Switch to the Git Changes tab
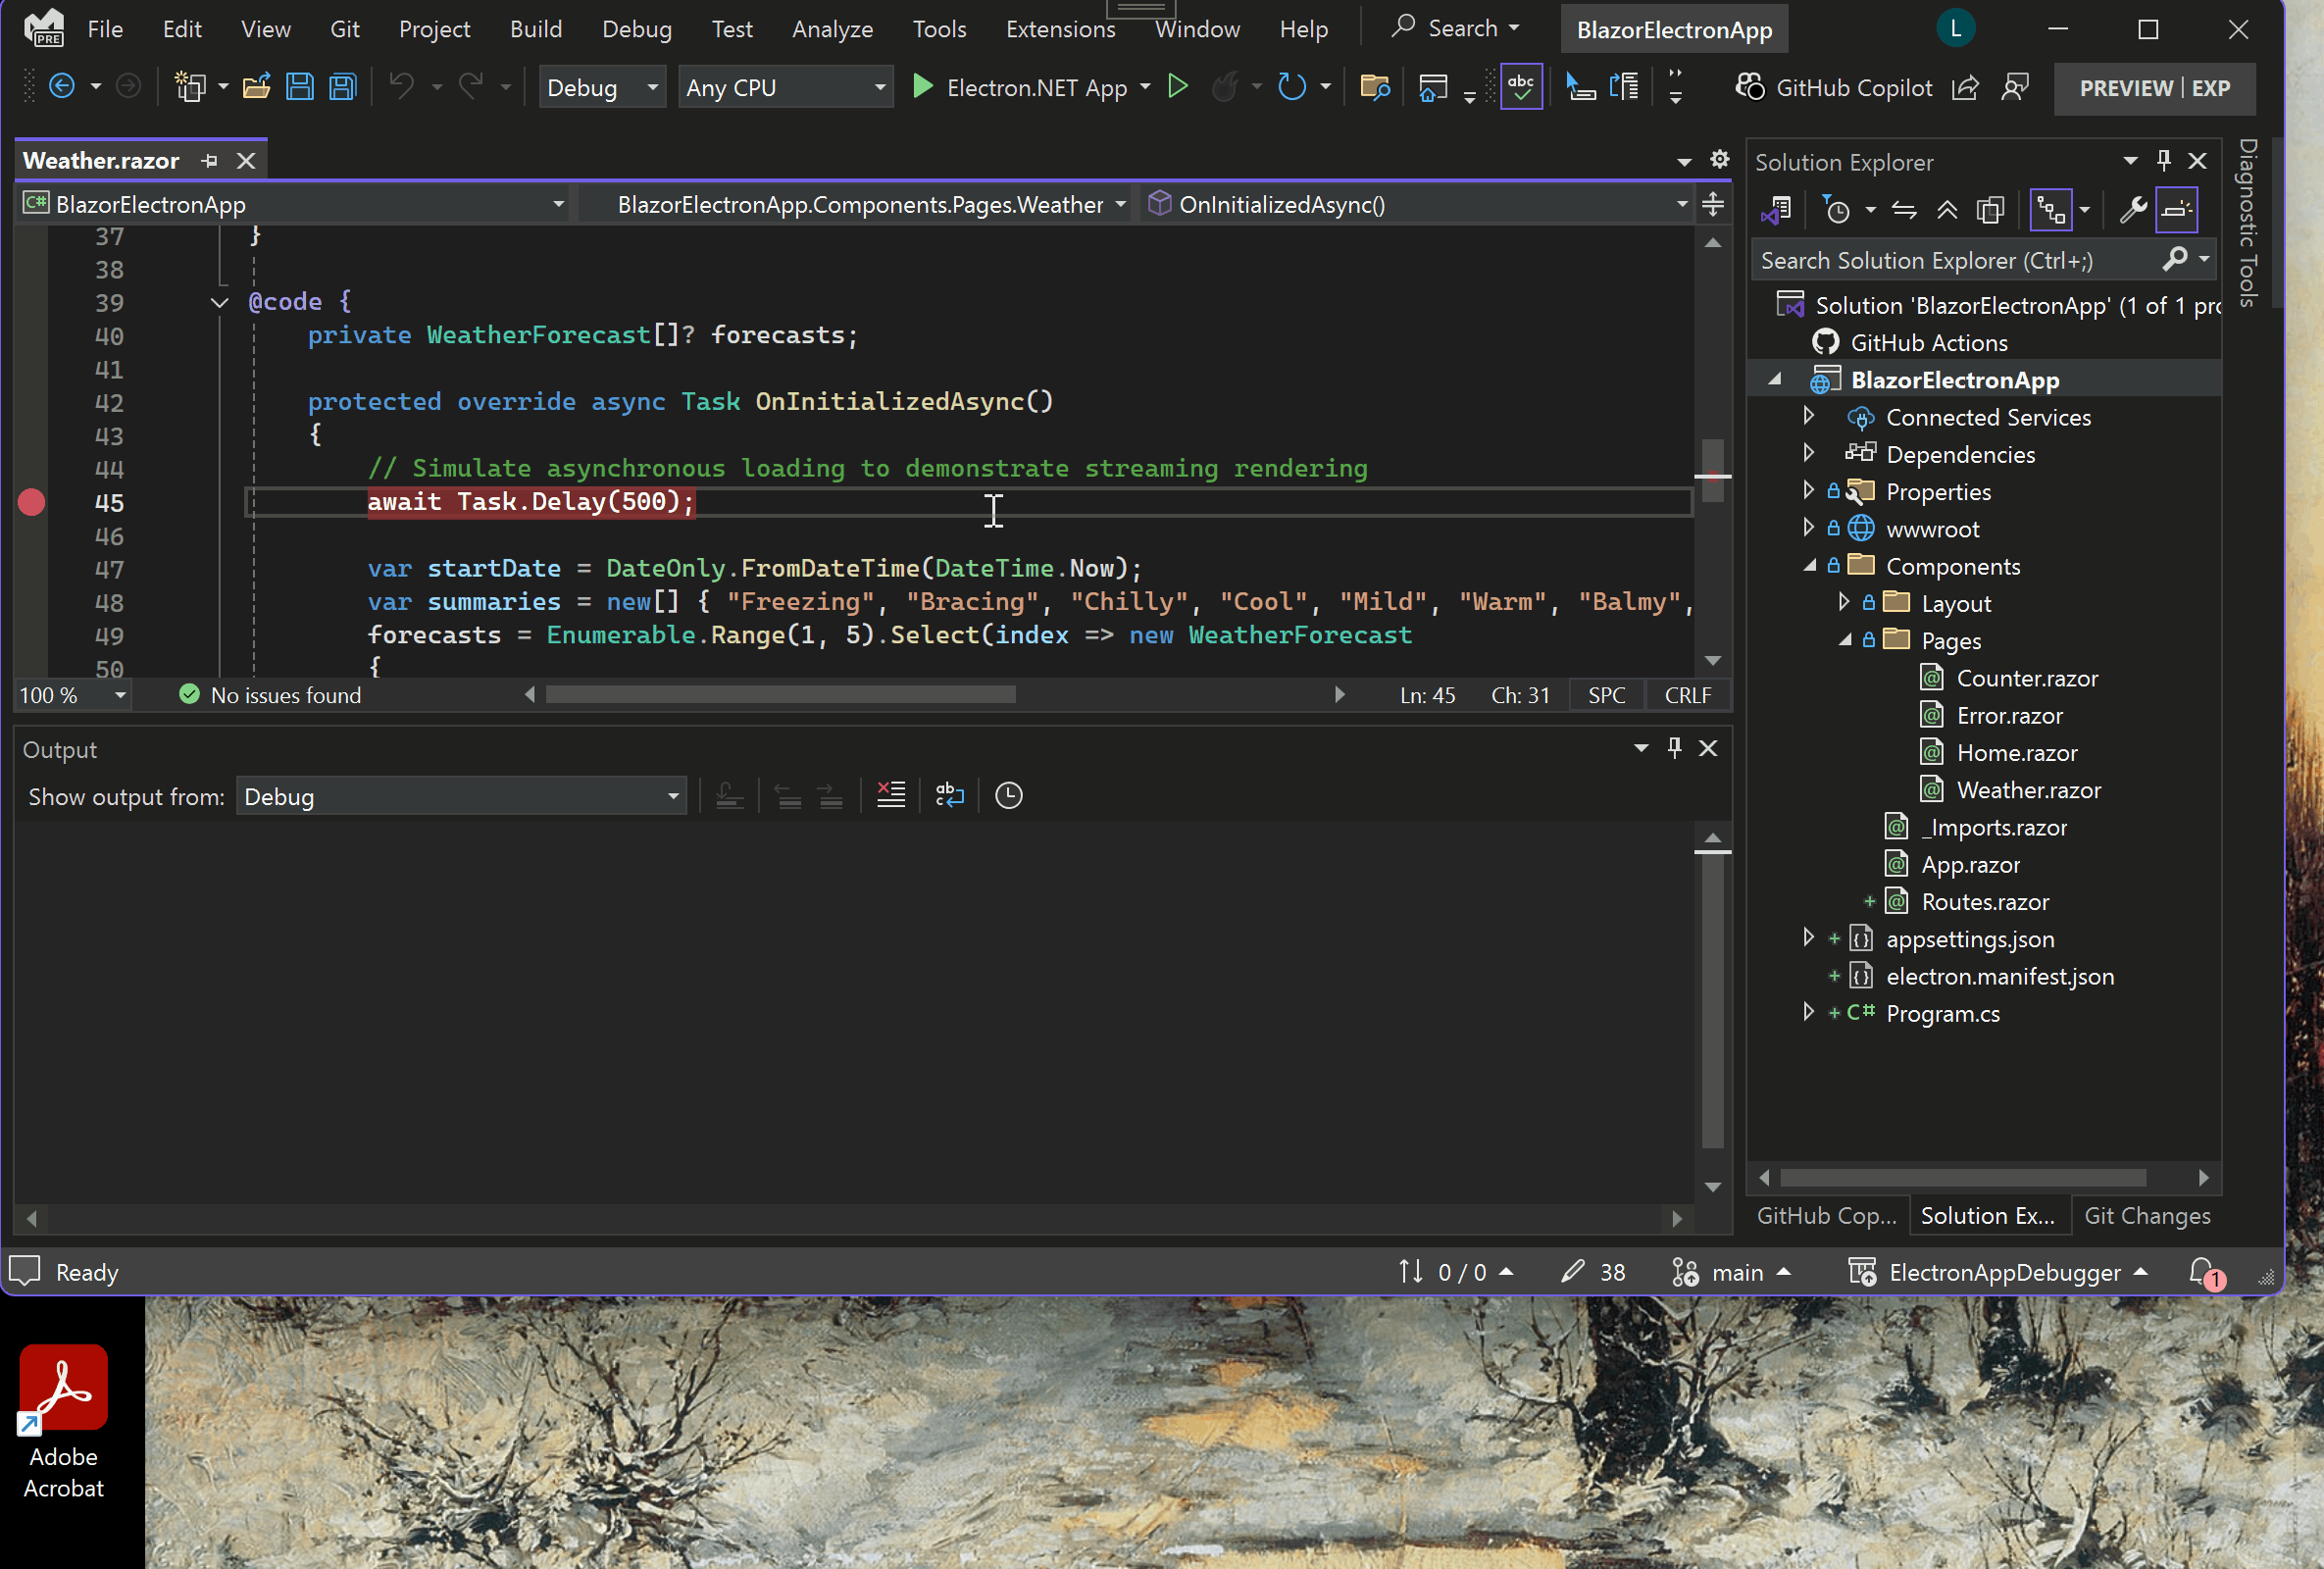 click(2146, 1216)
